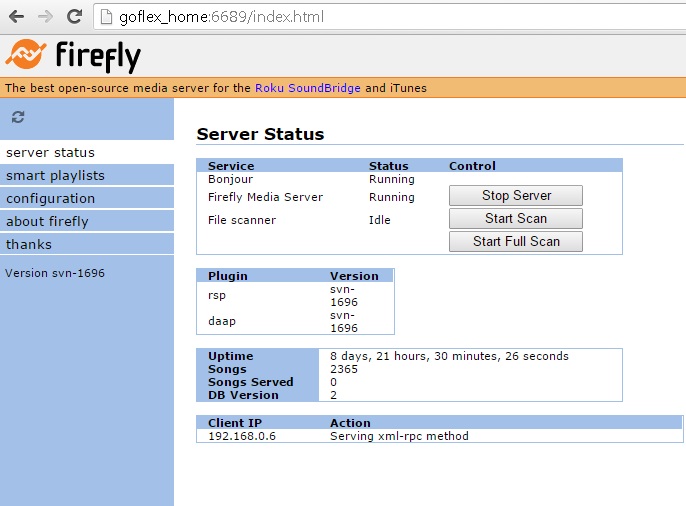The height and width of the screenshot is (506, 686).
Task: Click the Action column header
Action: [350, 423]
